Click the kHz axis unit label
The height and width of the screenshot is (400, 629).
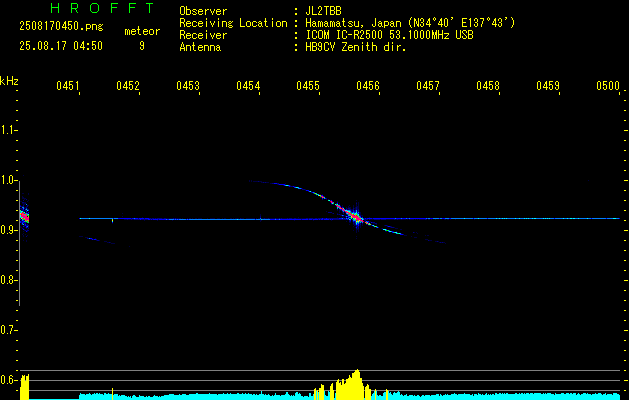click(9, 81)
